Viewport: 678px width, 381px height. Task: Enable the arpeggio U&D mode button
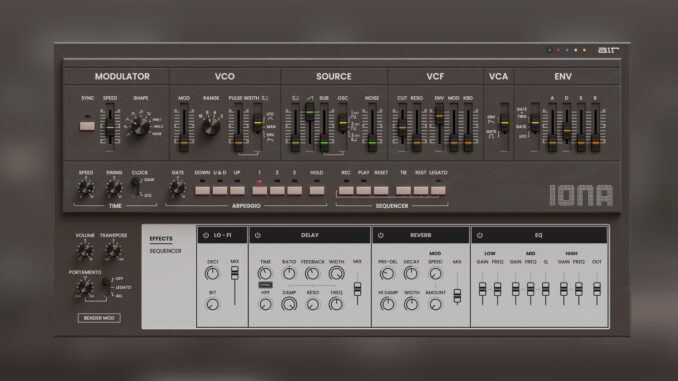click(220, 190)
